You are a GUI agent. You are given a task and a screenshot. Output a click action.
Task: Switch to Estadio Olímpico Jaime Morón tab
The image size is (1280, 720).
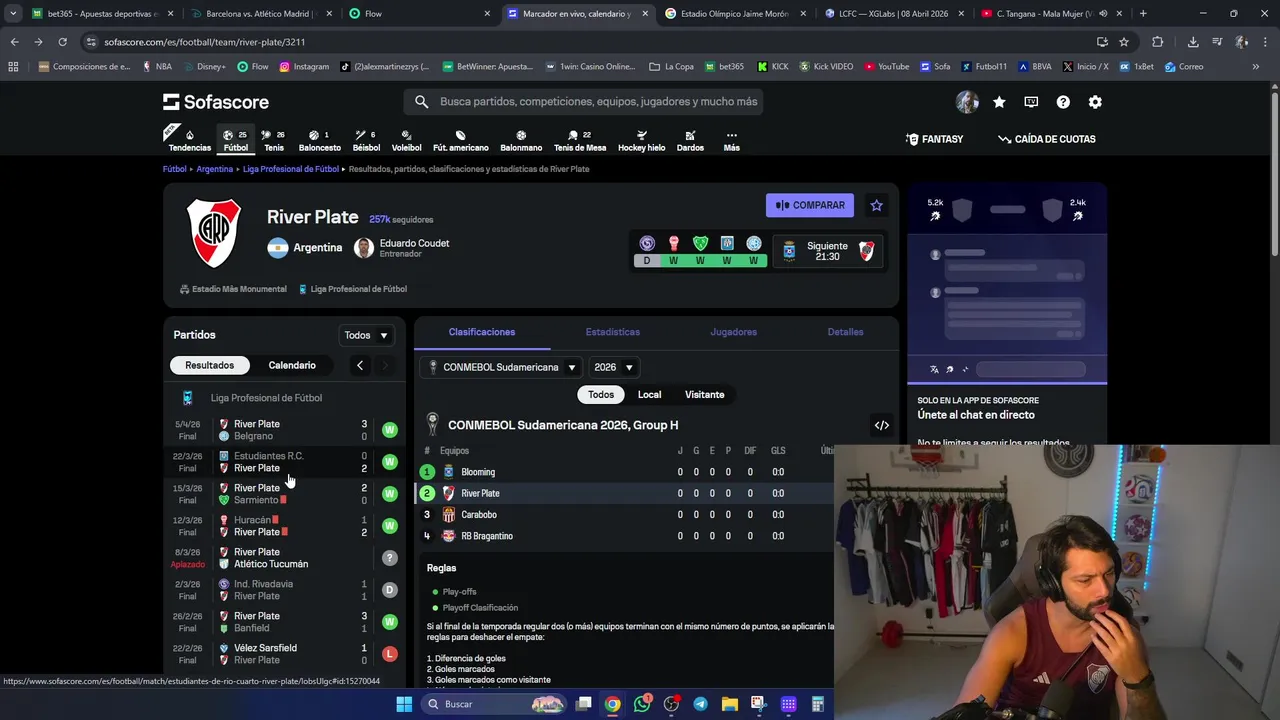[x=736, y=14]
